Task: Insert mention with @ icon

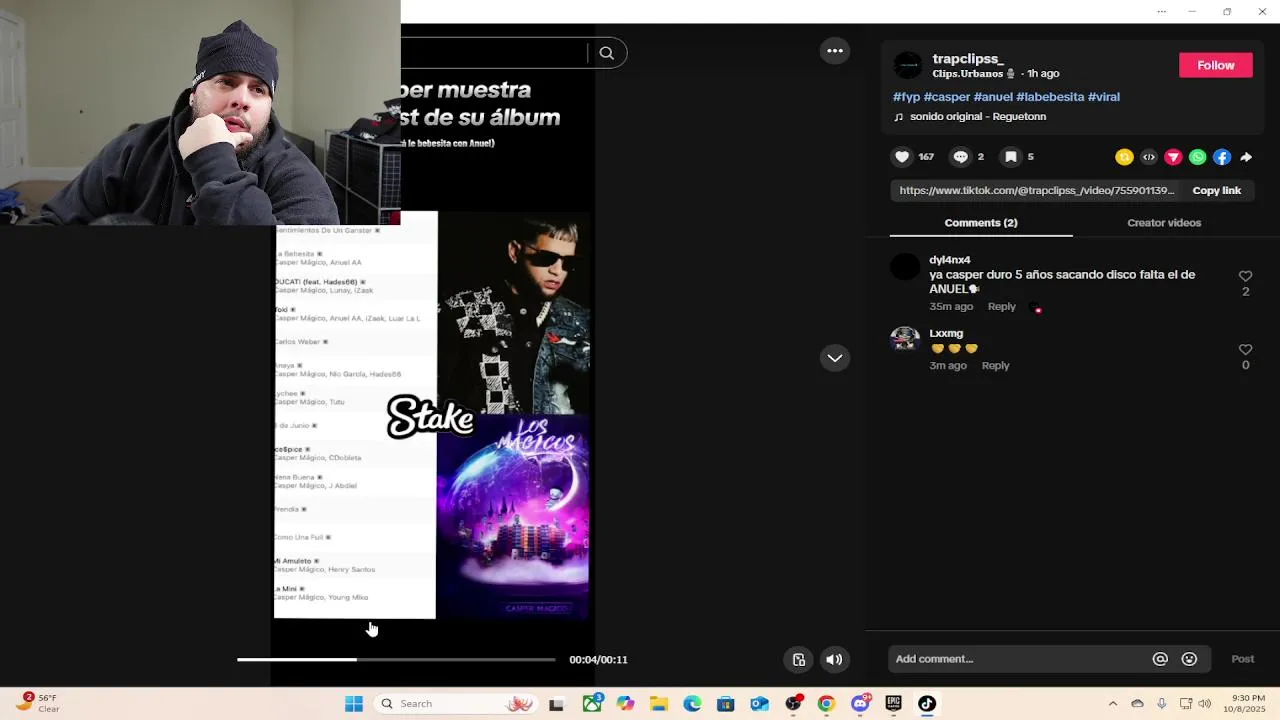Action: tap(1160, 659)
